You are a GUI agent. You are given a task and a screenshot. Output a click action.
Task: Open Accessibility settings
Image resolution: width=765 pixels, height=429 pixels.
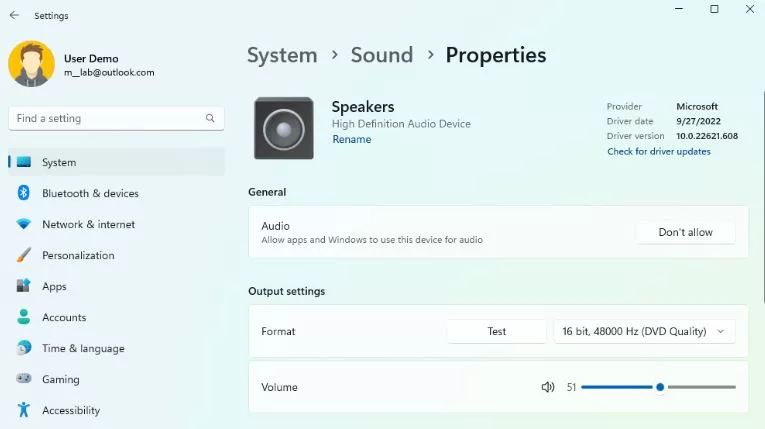[x=116, y=410]
